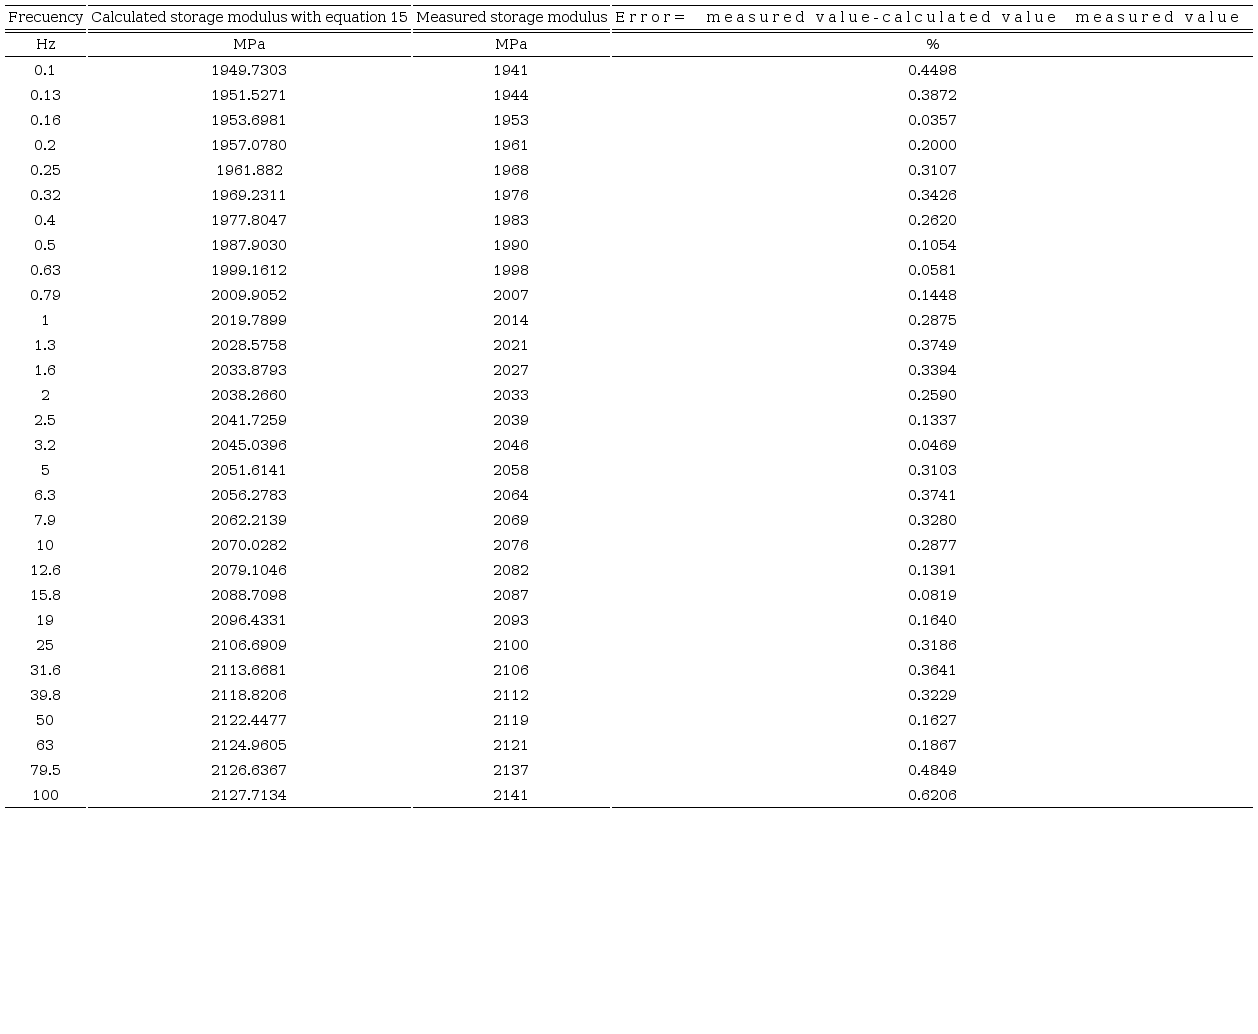Click the Calculated storage modulus column header

(249, 17)
